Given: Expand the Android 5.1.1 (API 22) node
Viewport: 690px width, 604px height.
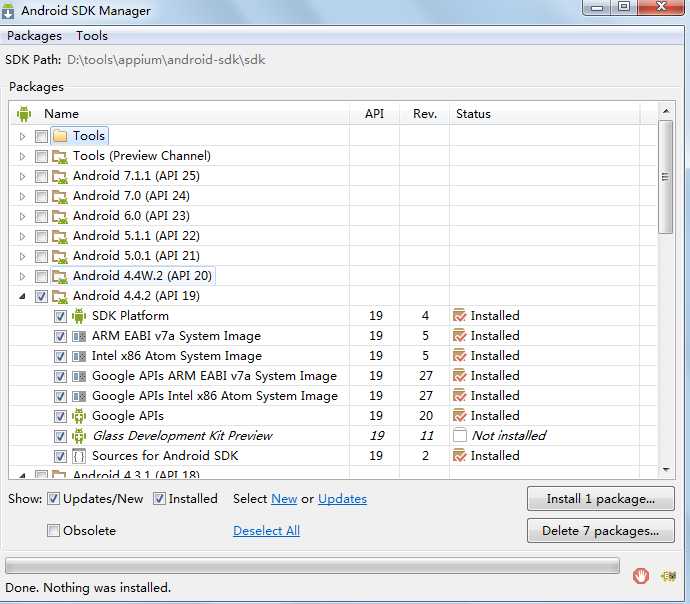Looking at the screenshot, I should click(x=22, y=236).
